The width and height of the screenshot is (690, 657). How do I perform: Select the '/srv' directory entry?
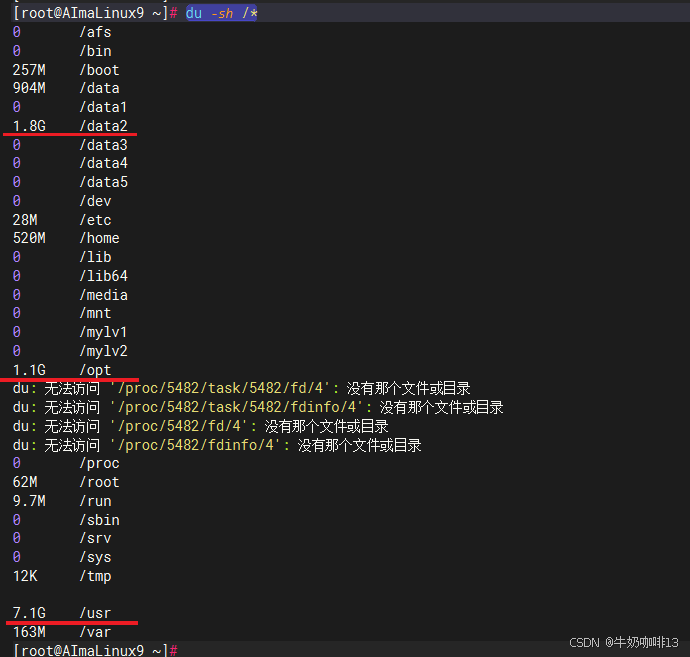tap(95, 538)
